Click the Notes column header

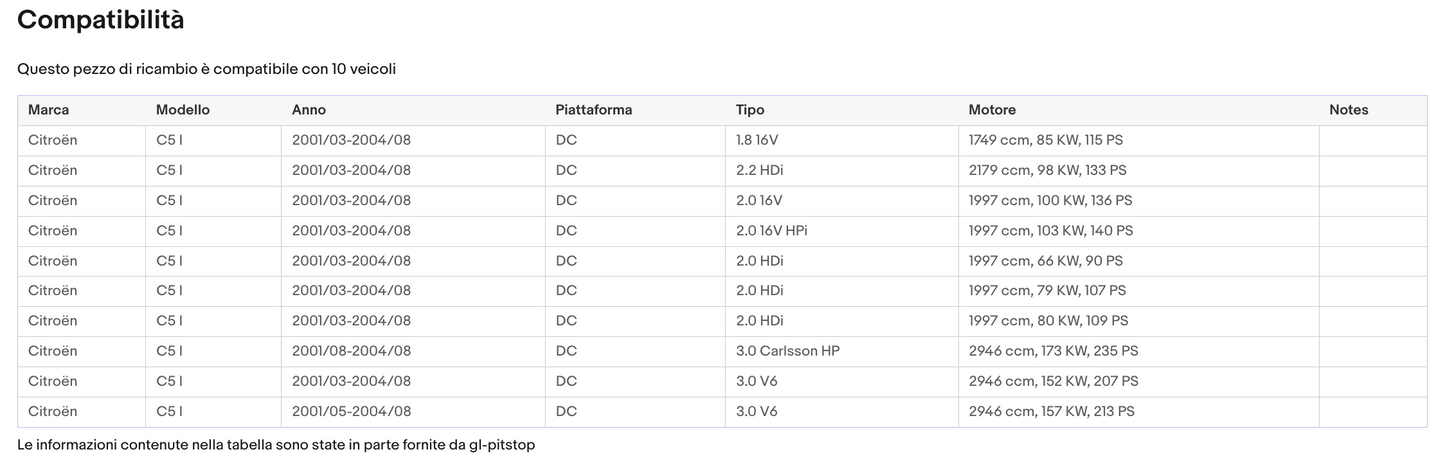[x=1348, y=110]
